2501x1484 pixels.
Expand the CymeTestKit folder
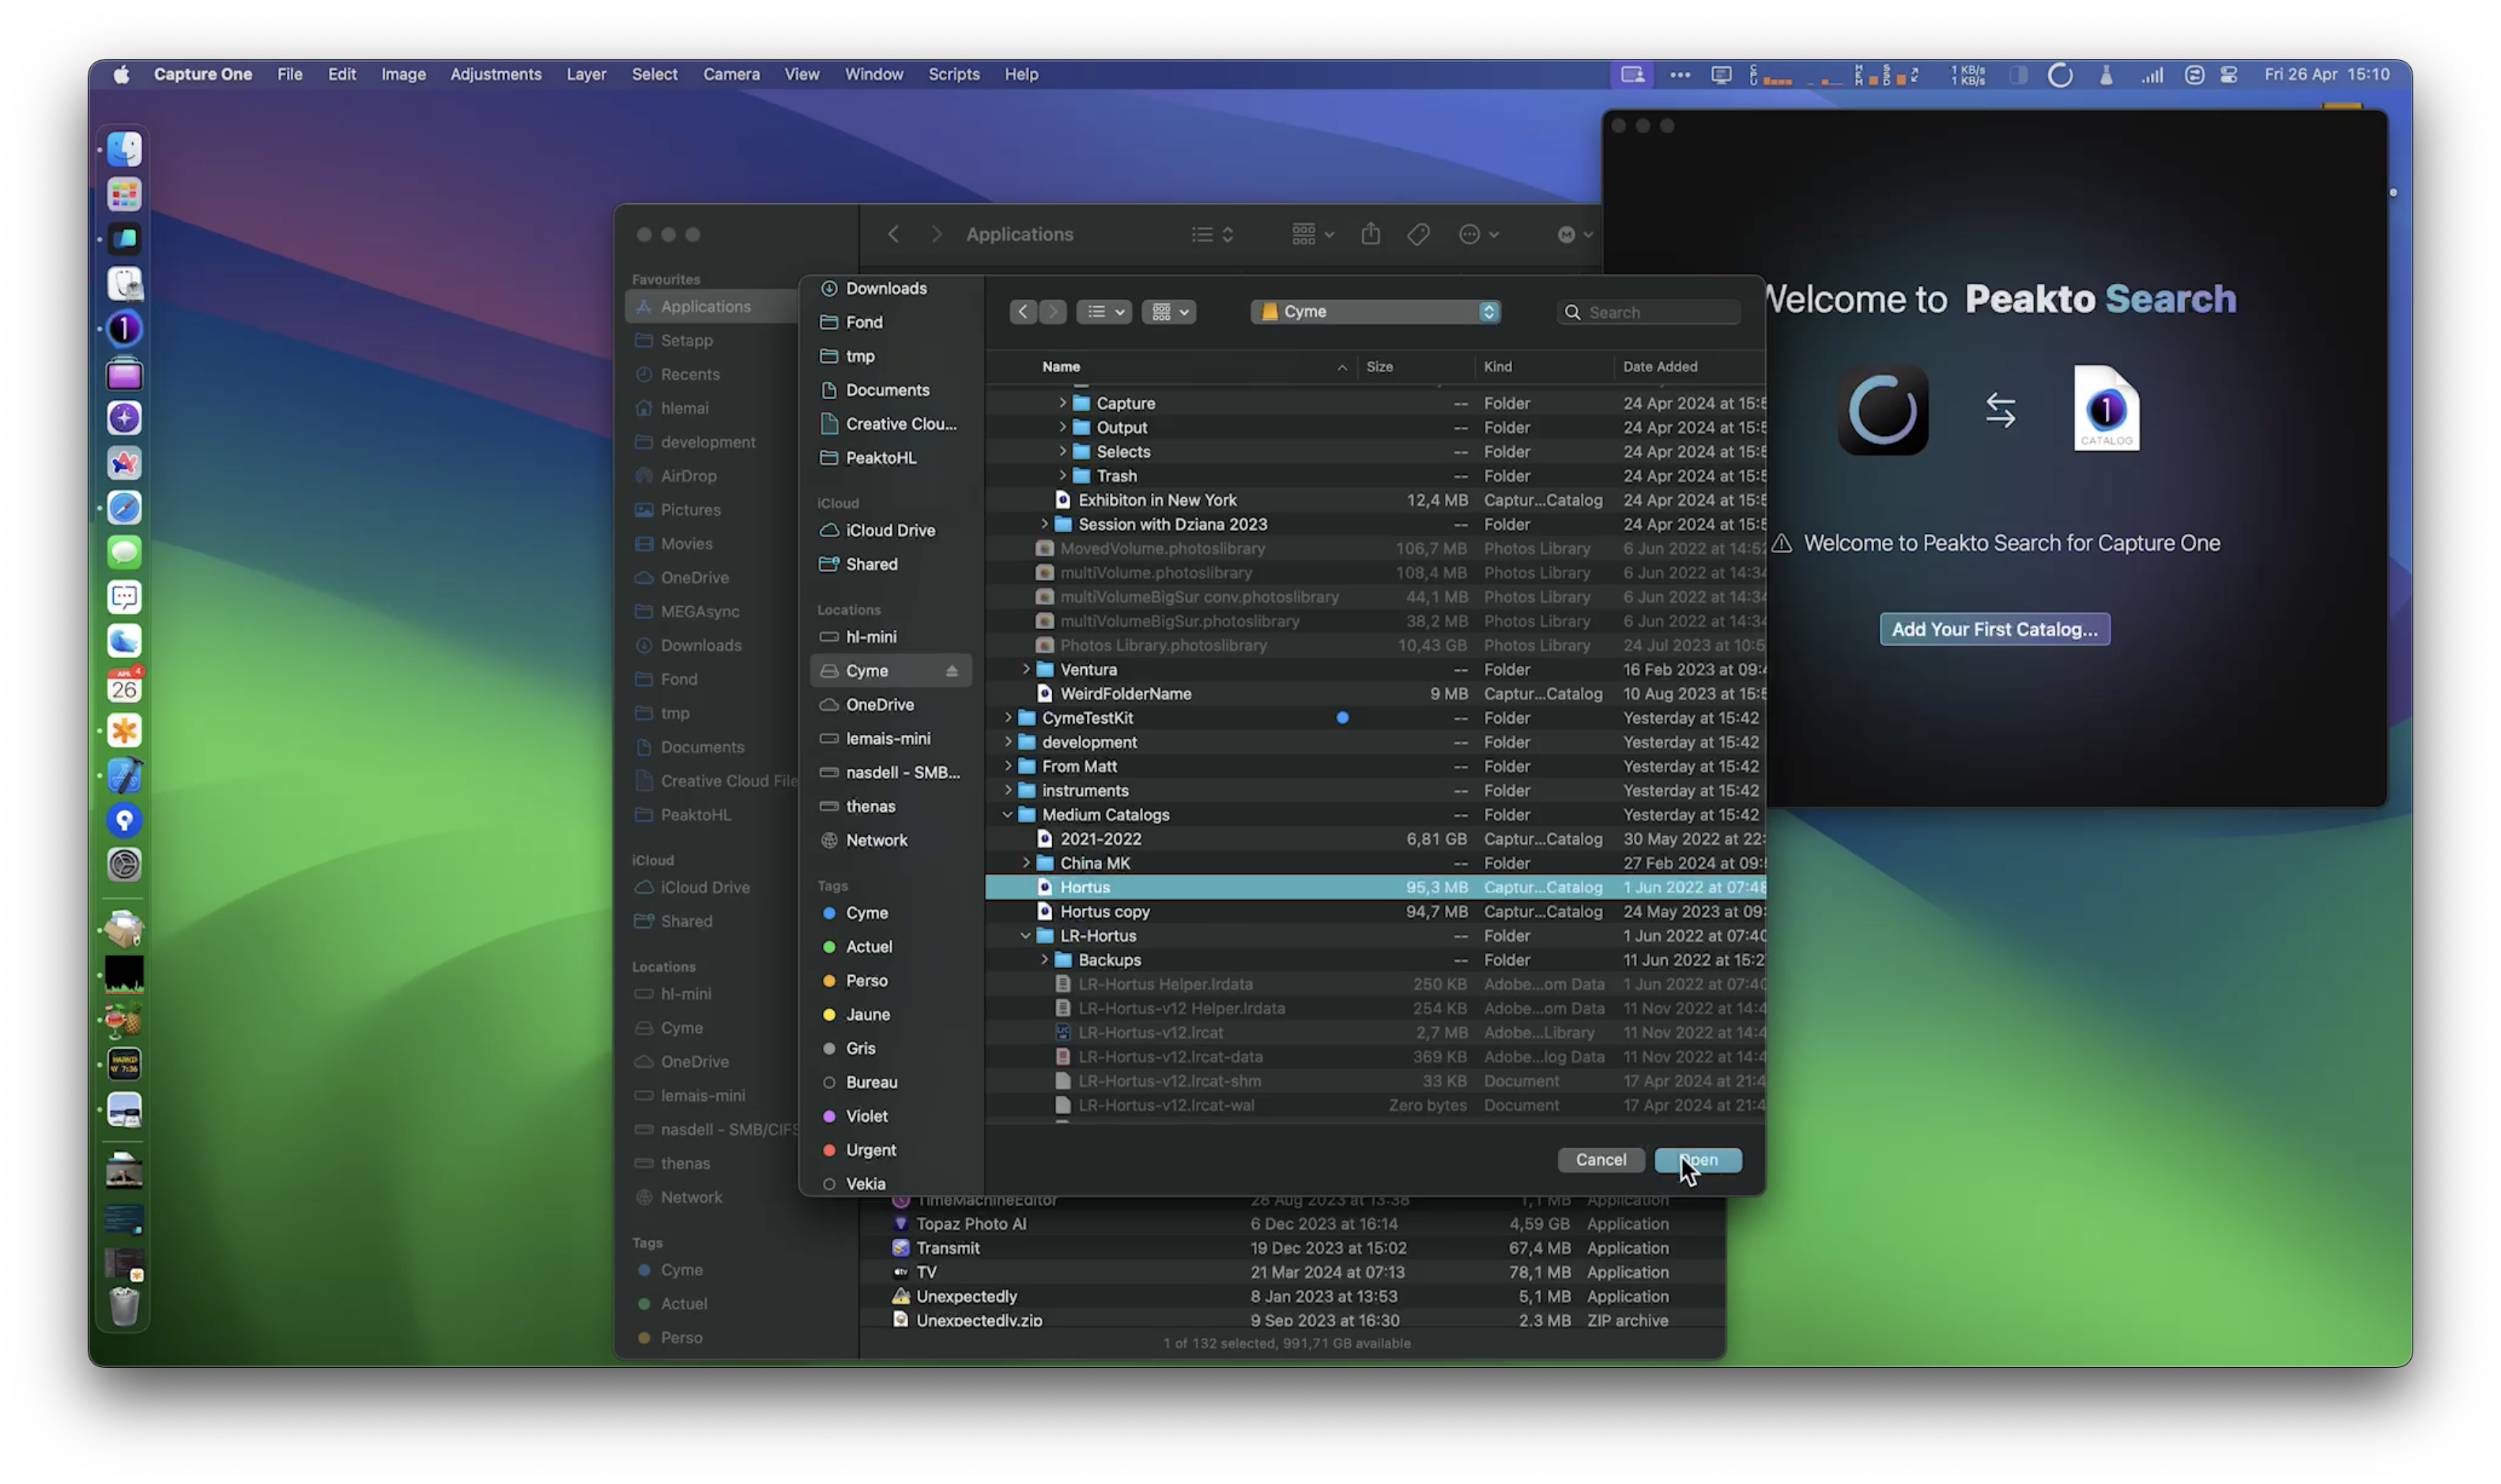[1008, 718]
